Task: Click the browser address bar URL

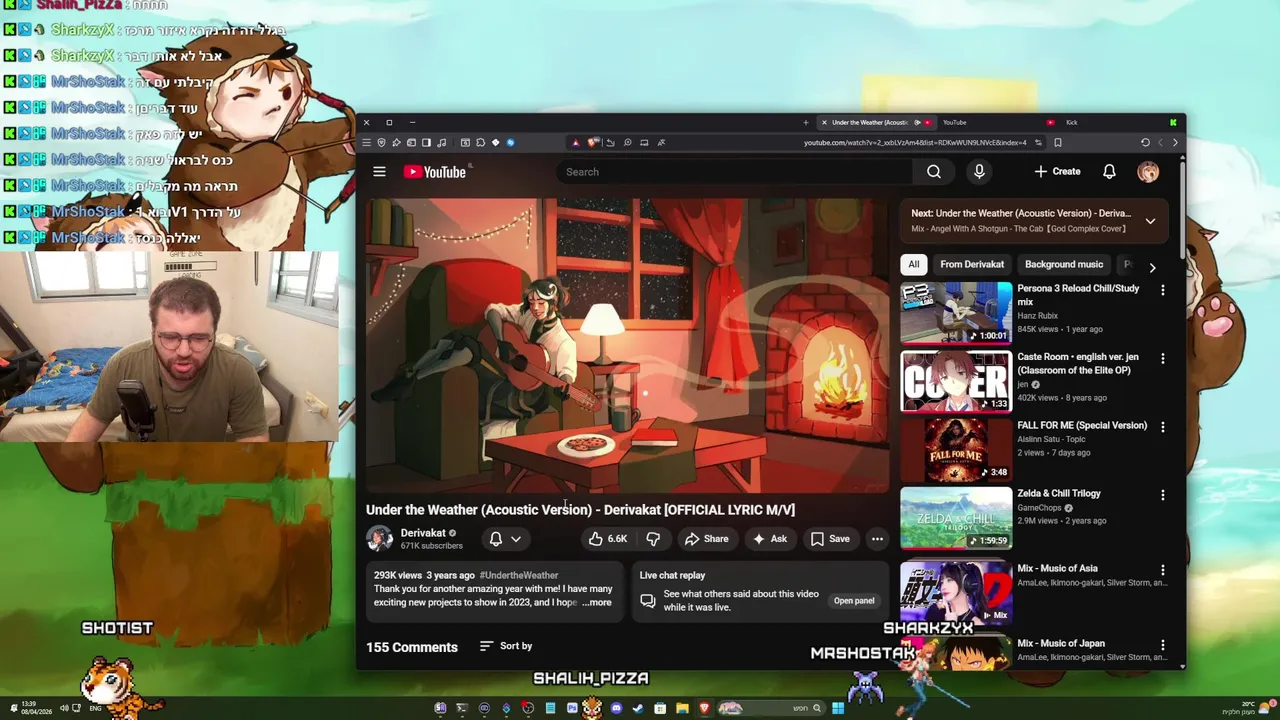Action: [x=915, y=142]
